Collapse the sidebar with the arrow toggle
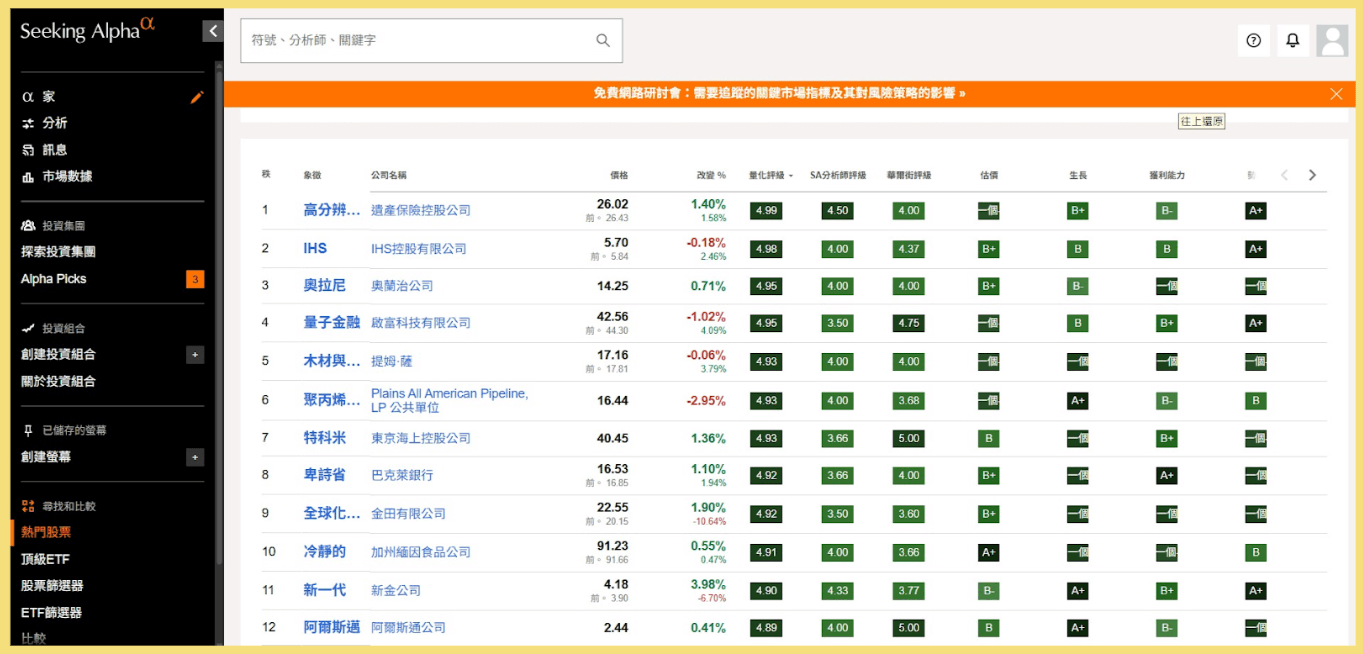The height and width of the screenshot is (654, 1363). click(x=212, y=30)
